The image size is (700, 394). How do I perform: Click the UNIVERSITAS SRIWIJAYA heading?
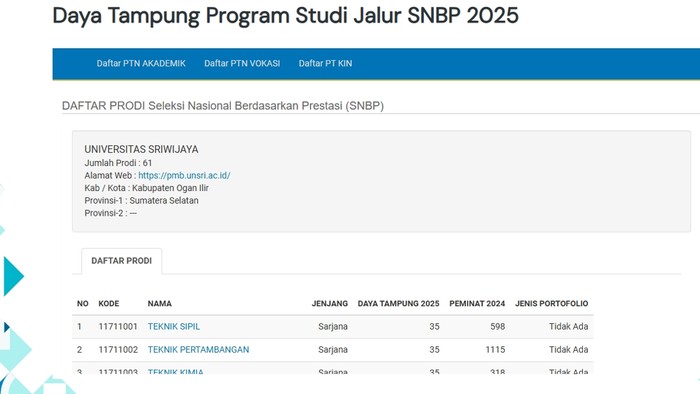(141, 149)
